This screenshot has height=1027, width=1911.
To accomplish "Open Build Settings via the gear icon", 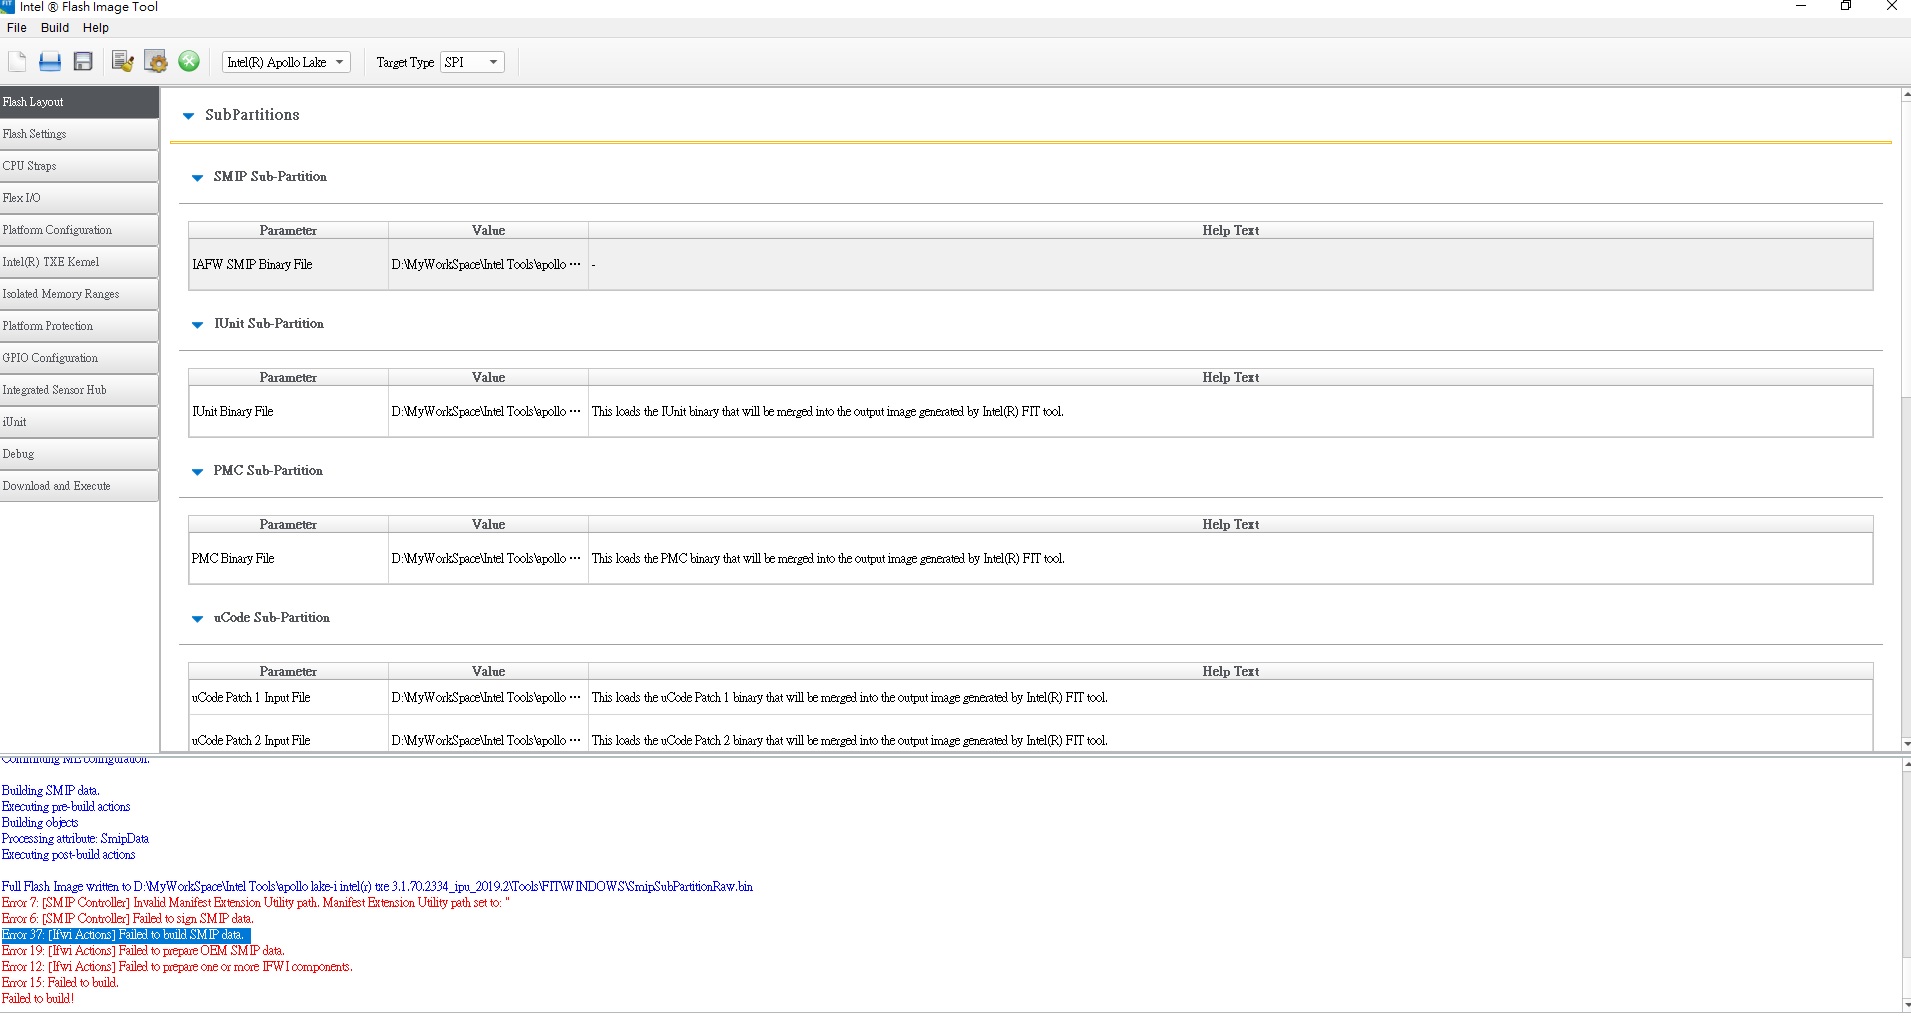I will [155, 61].
